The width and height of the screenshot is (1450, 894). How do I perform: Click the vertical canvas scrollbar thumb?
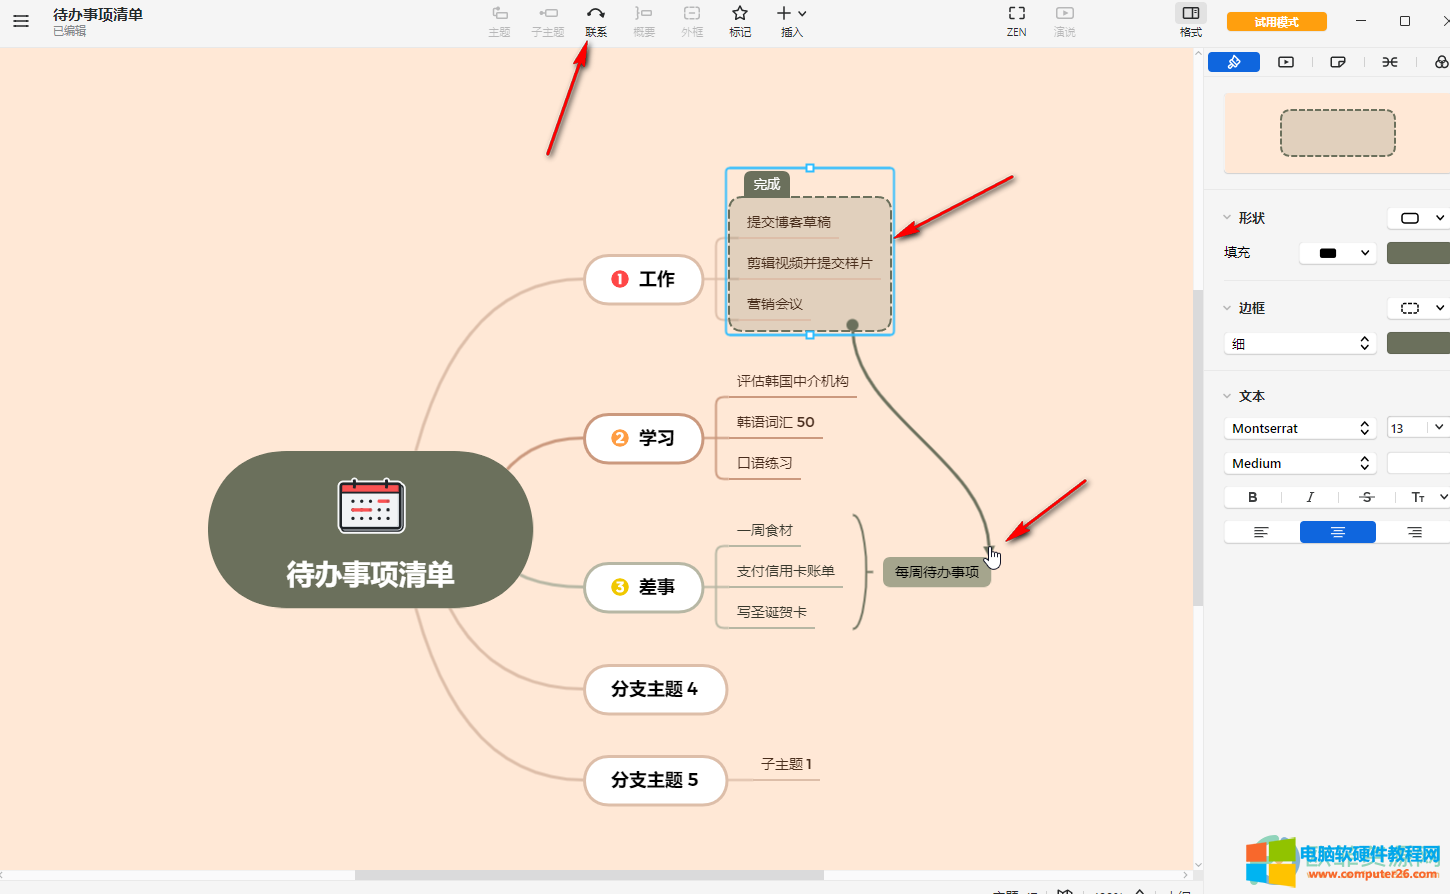tap(1198, 448)
